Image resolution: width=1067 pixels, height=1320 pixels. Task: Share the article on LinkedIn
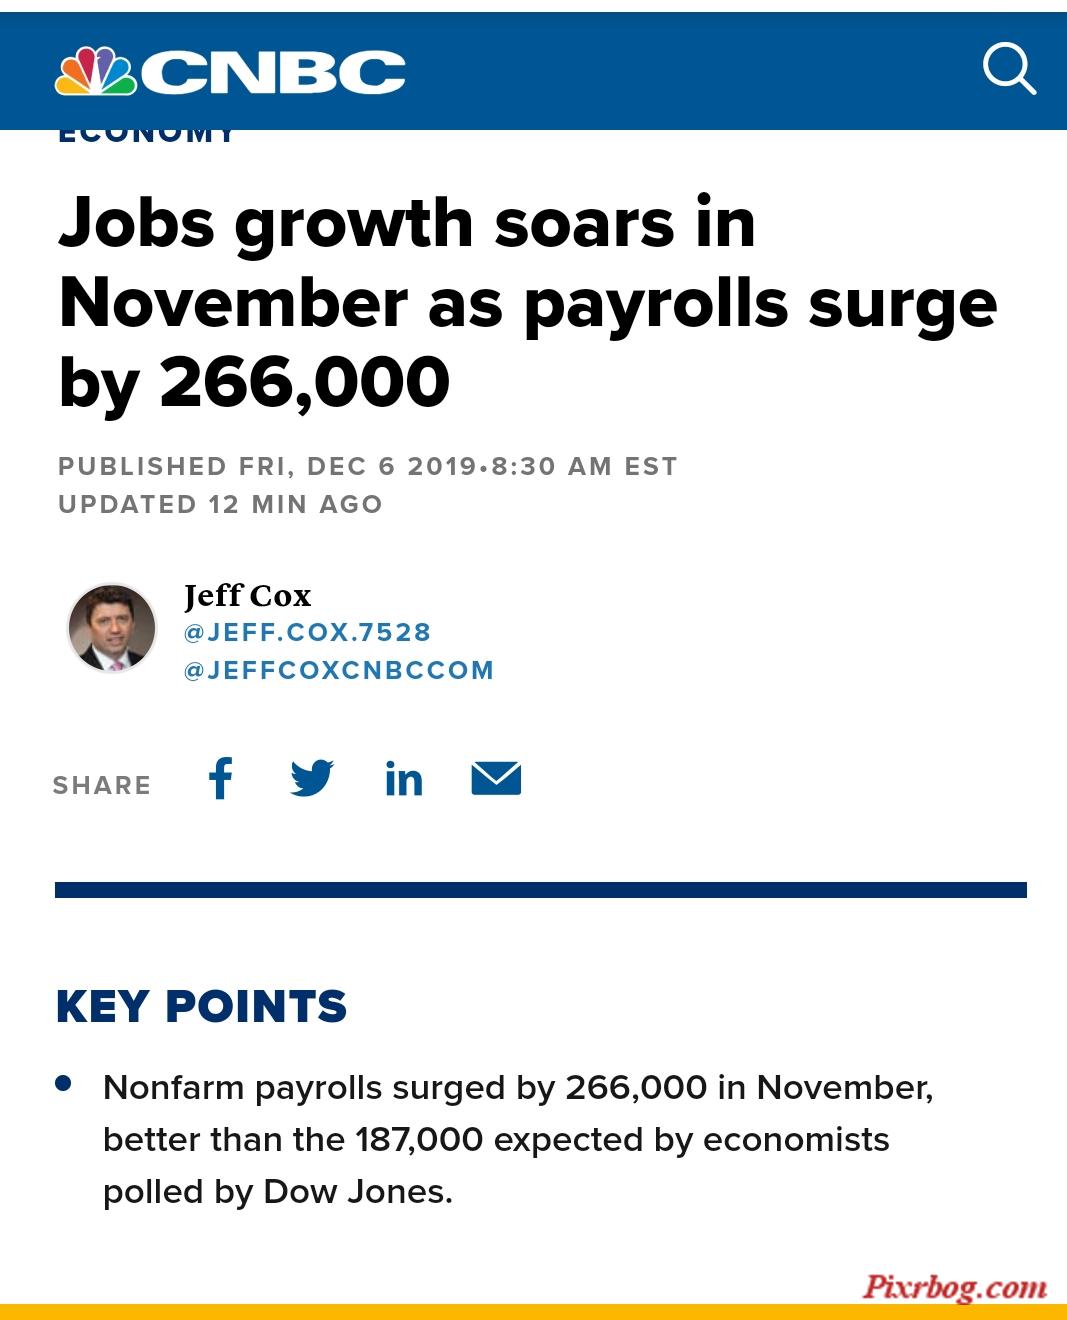click(404, 778)
